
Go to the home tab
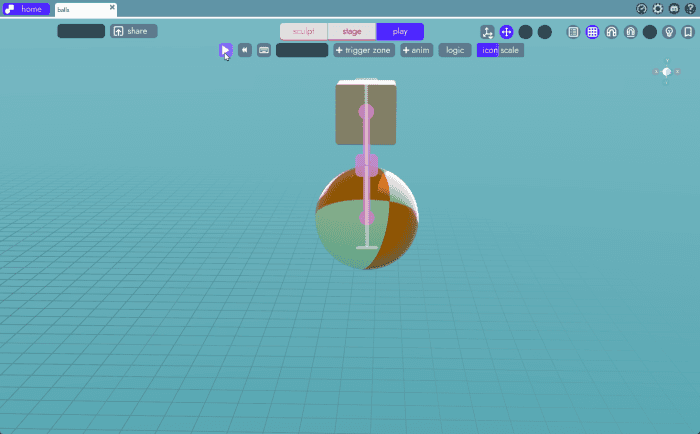point(26,8)
